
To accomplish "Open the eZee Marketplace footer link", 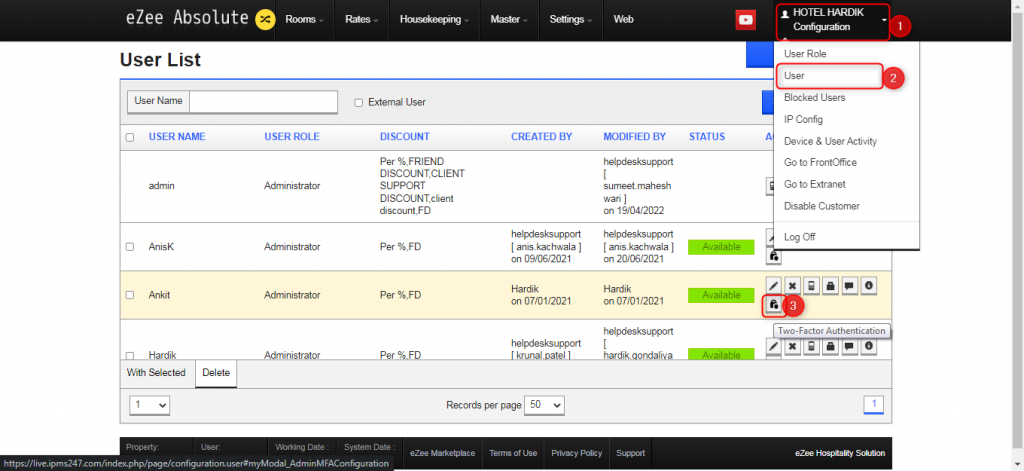I will (443, 453).
